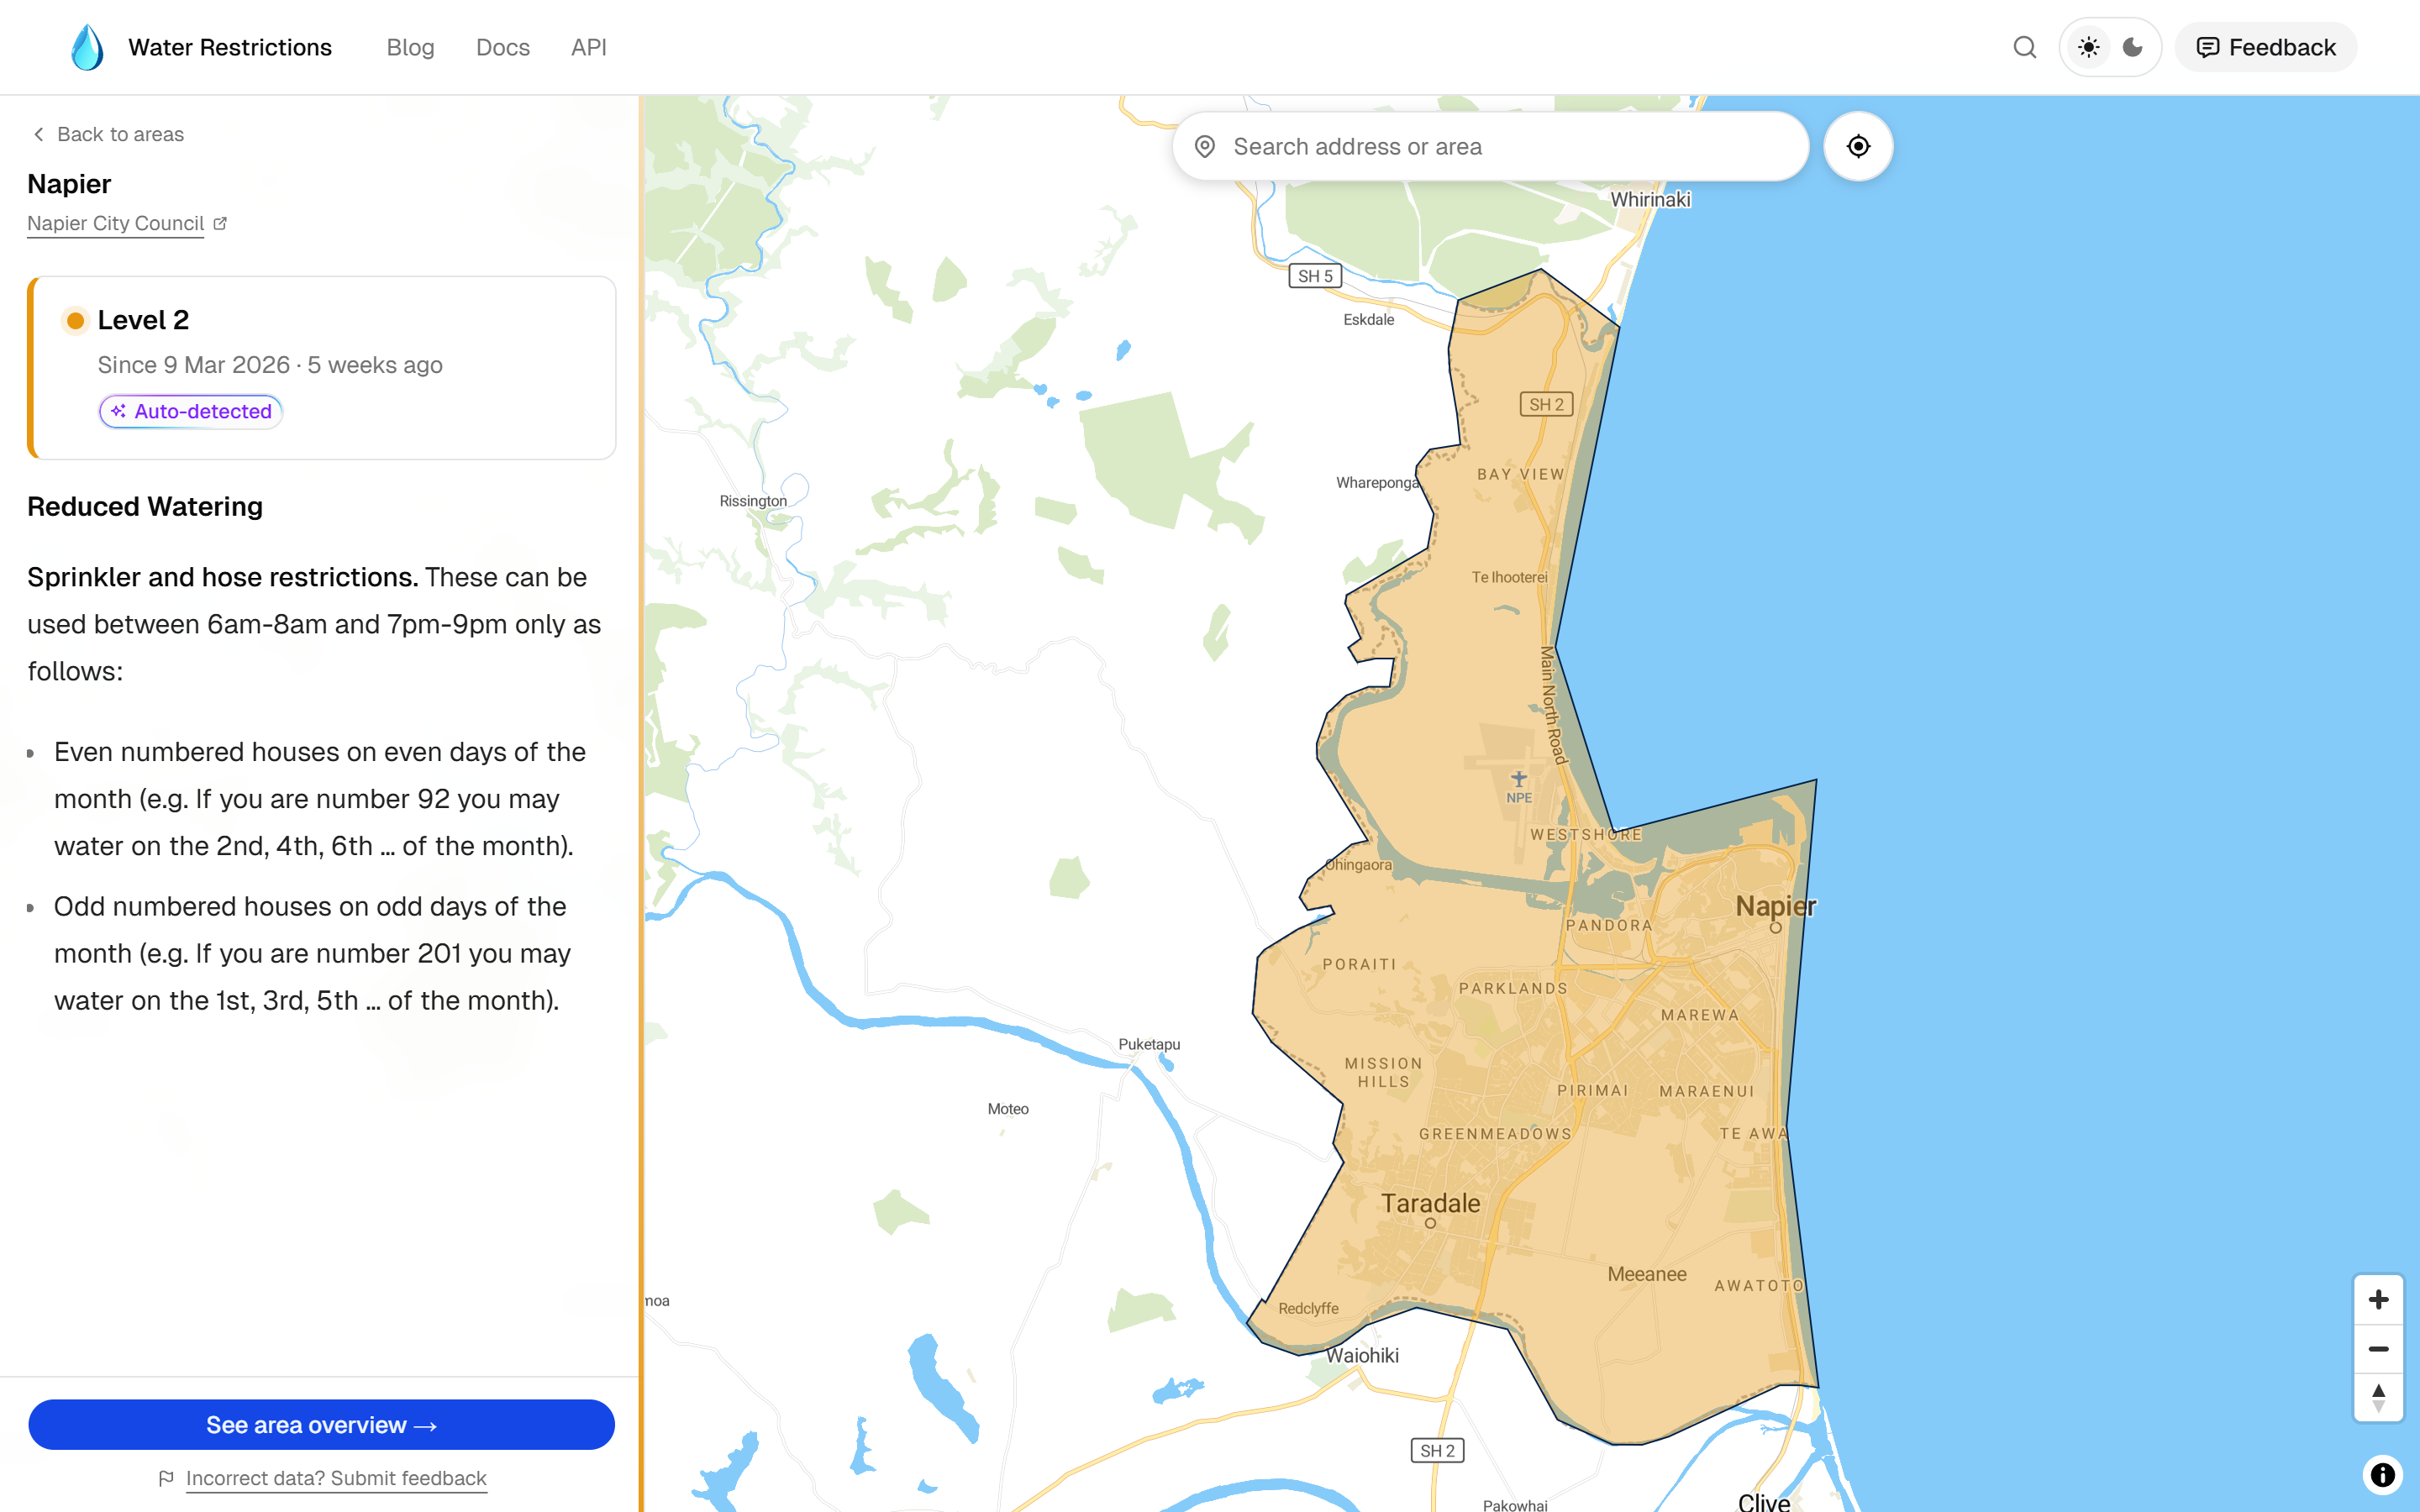Zoom out on the map

(2378, 1349)
